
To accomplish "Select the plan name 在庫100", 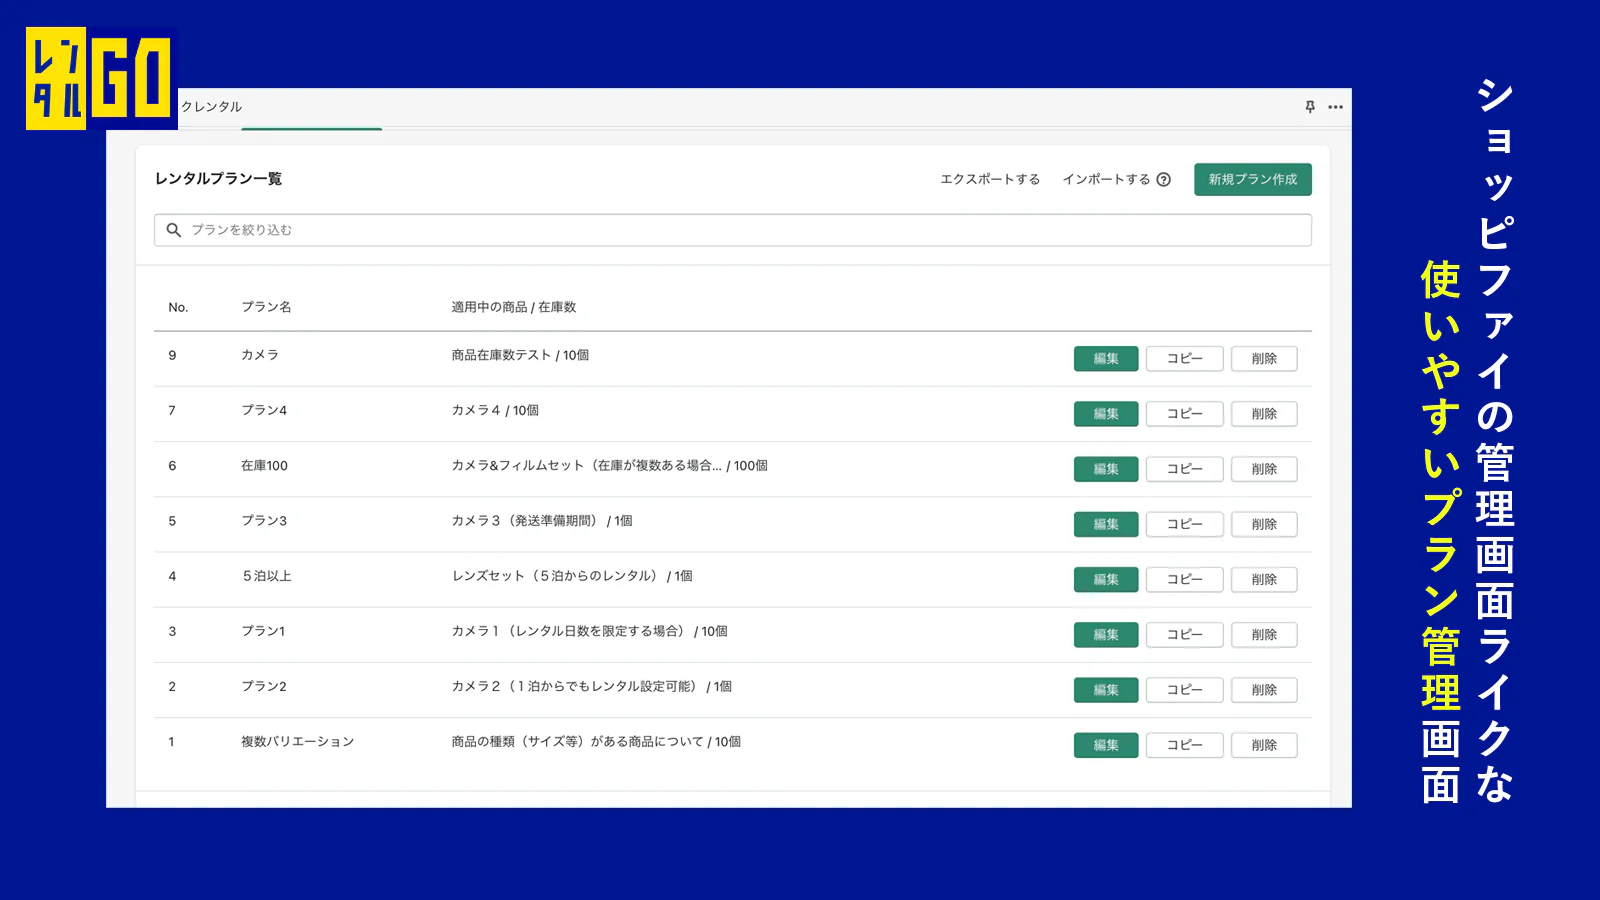I will point(264,466).
